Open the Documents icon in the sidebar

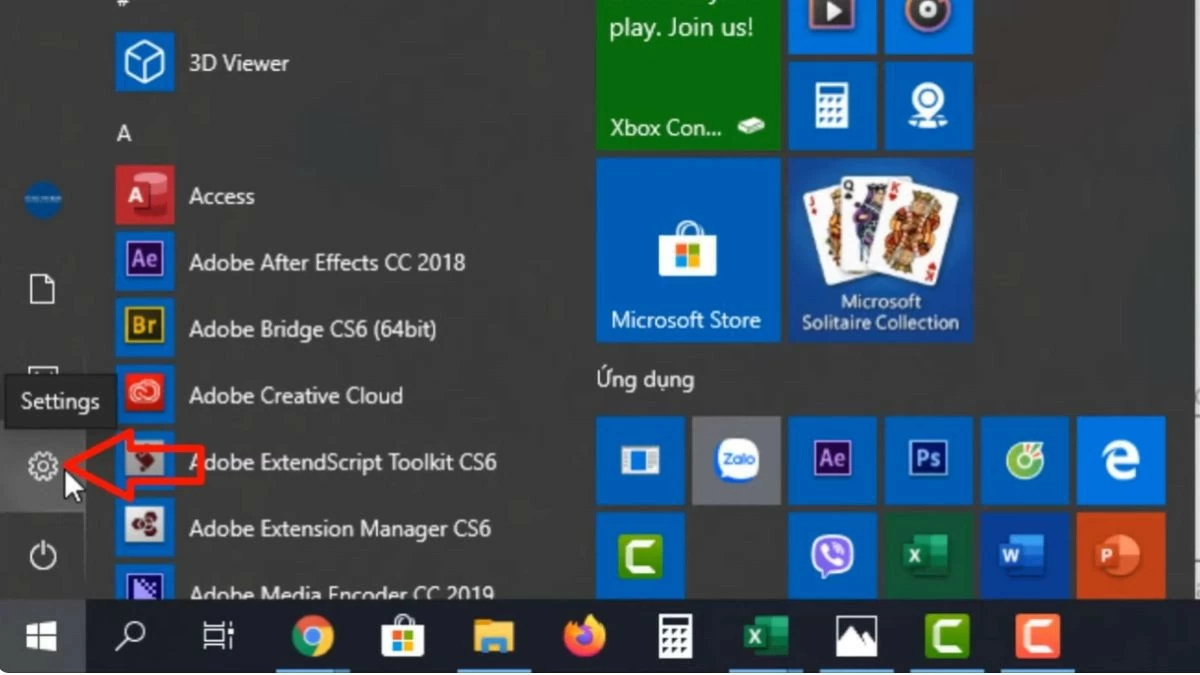pos(42,290)
